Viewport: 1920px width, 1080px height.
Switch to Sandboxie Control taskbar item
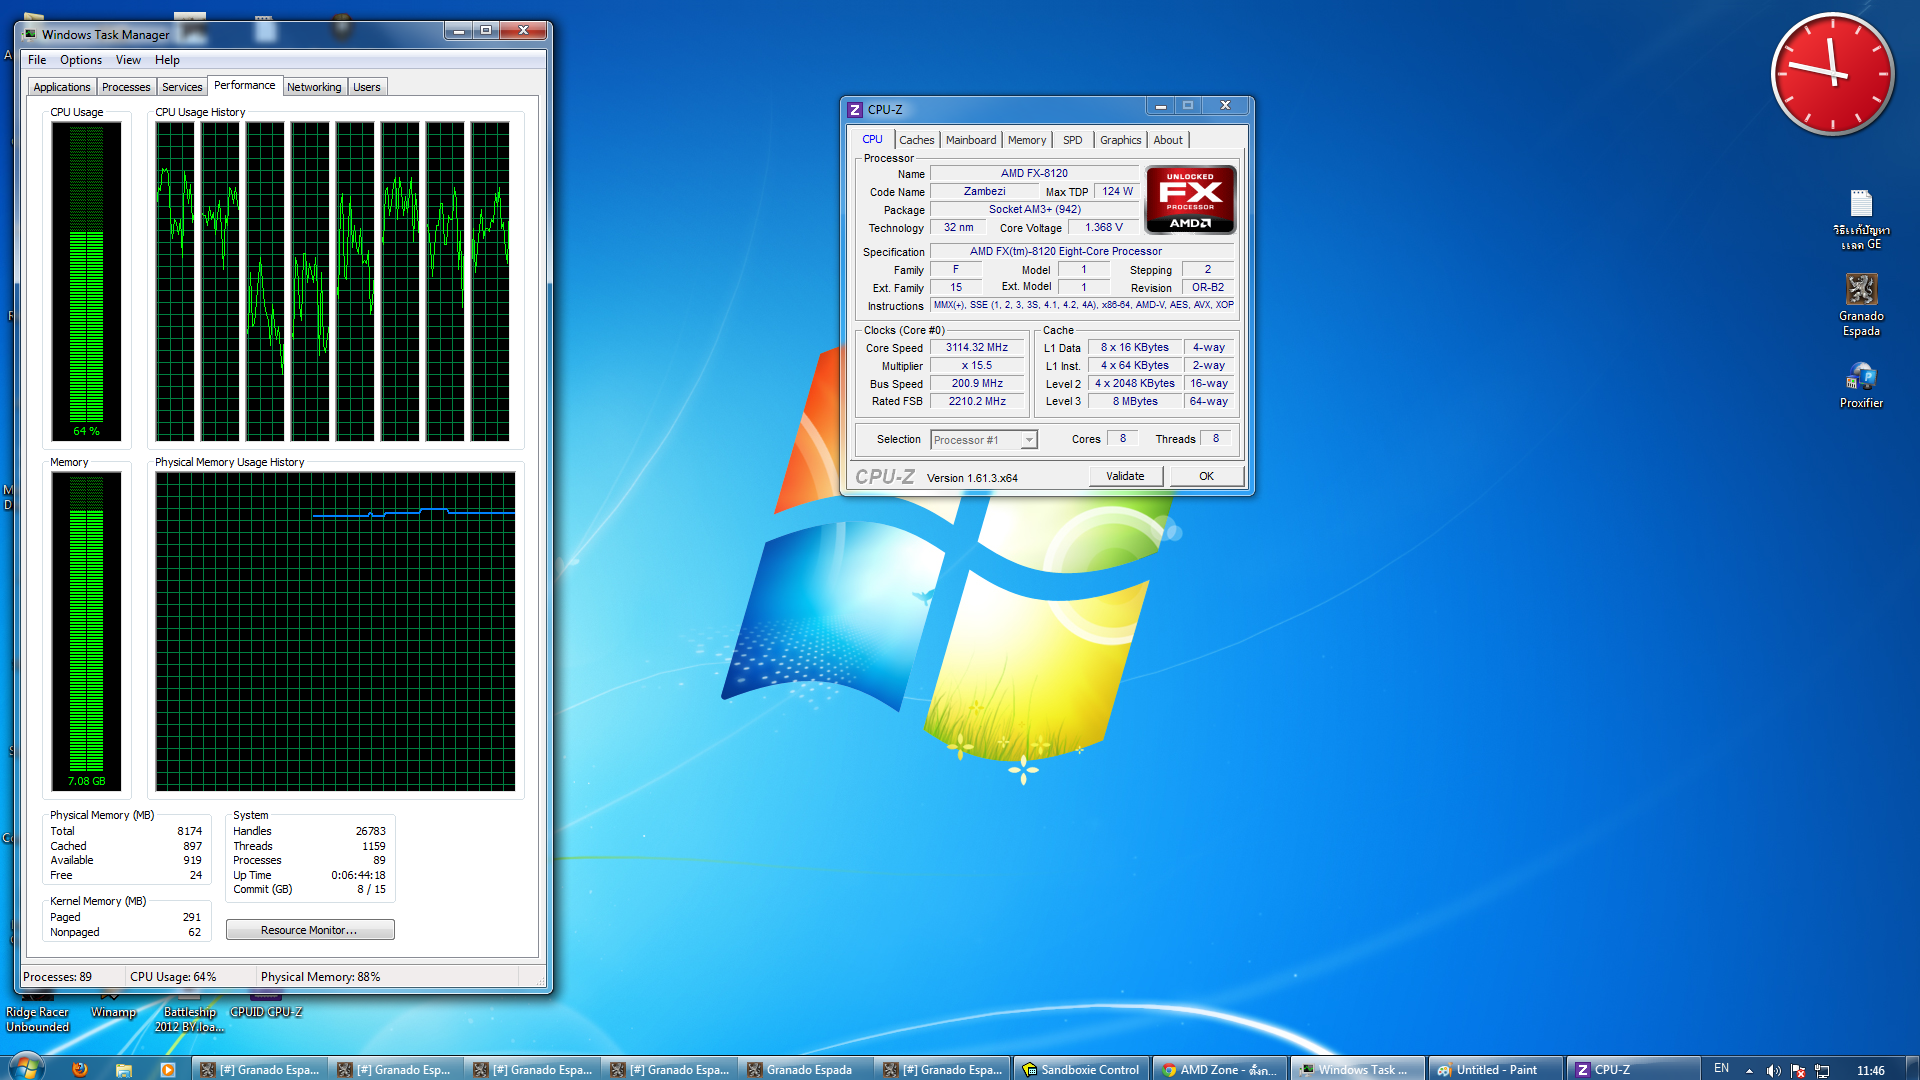pos(1080,1069)
